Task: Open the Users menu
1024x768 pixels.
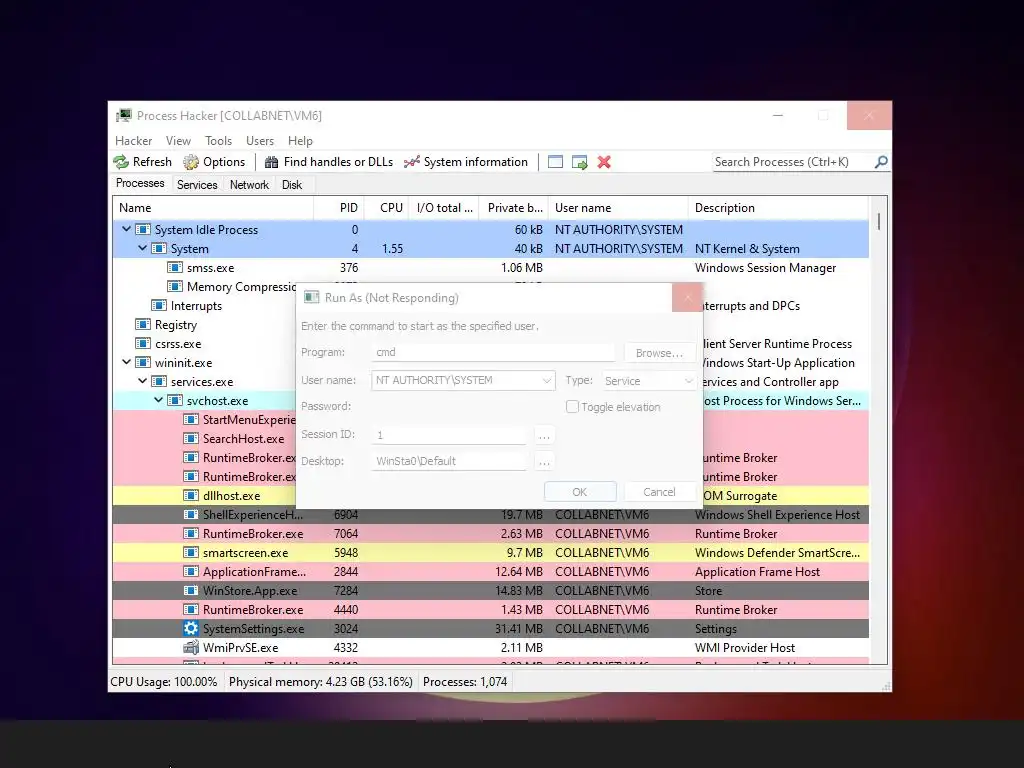Action: 260,141
